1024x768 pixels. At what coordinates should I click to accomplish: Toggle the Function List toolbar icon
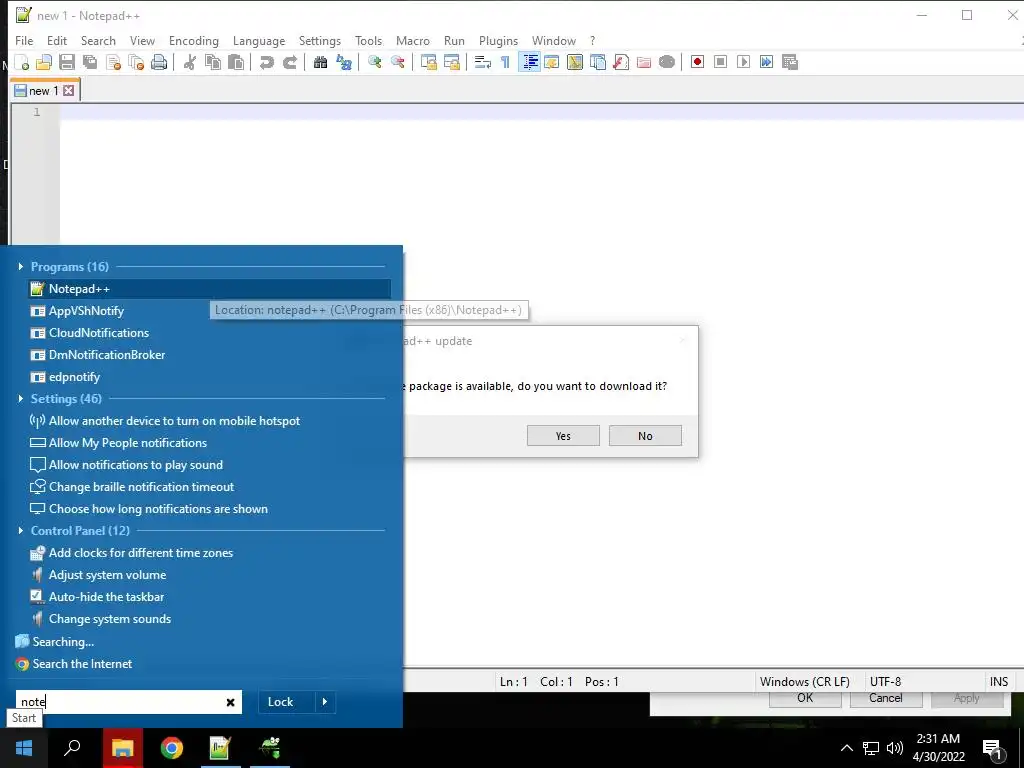click(621, 62)
